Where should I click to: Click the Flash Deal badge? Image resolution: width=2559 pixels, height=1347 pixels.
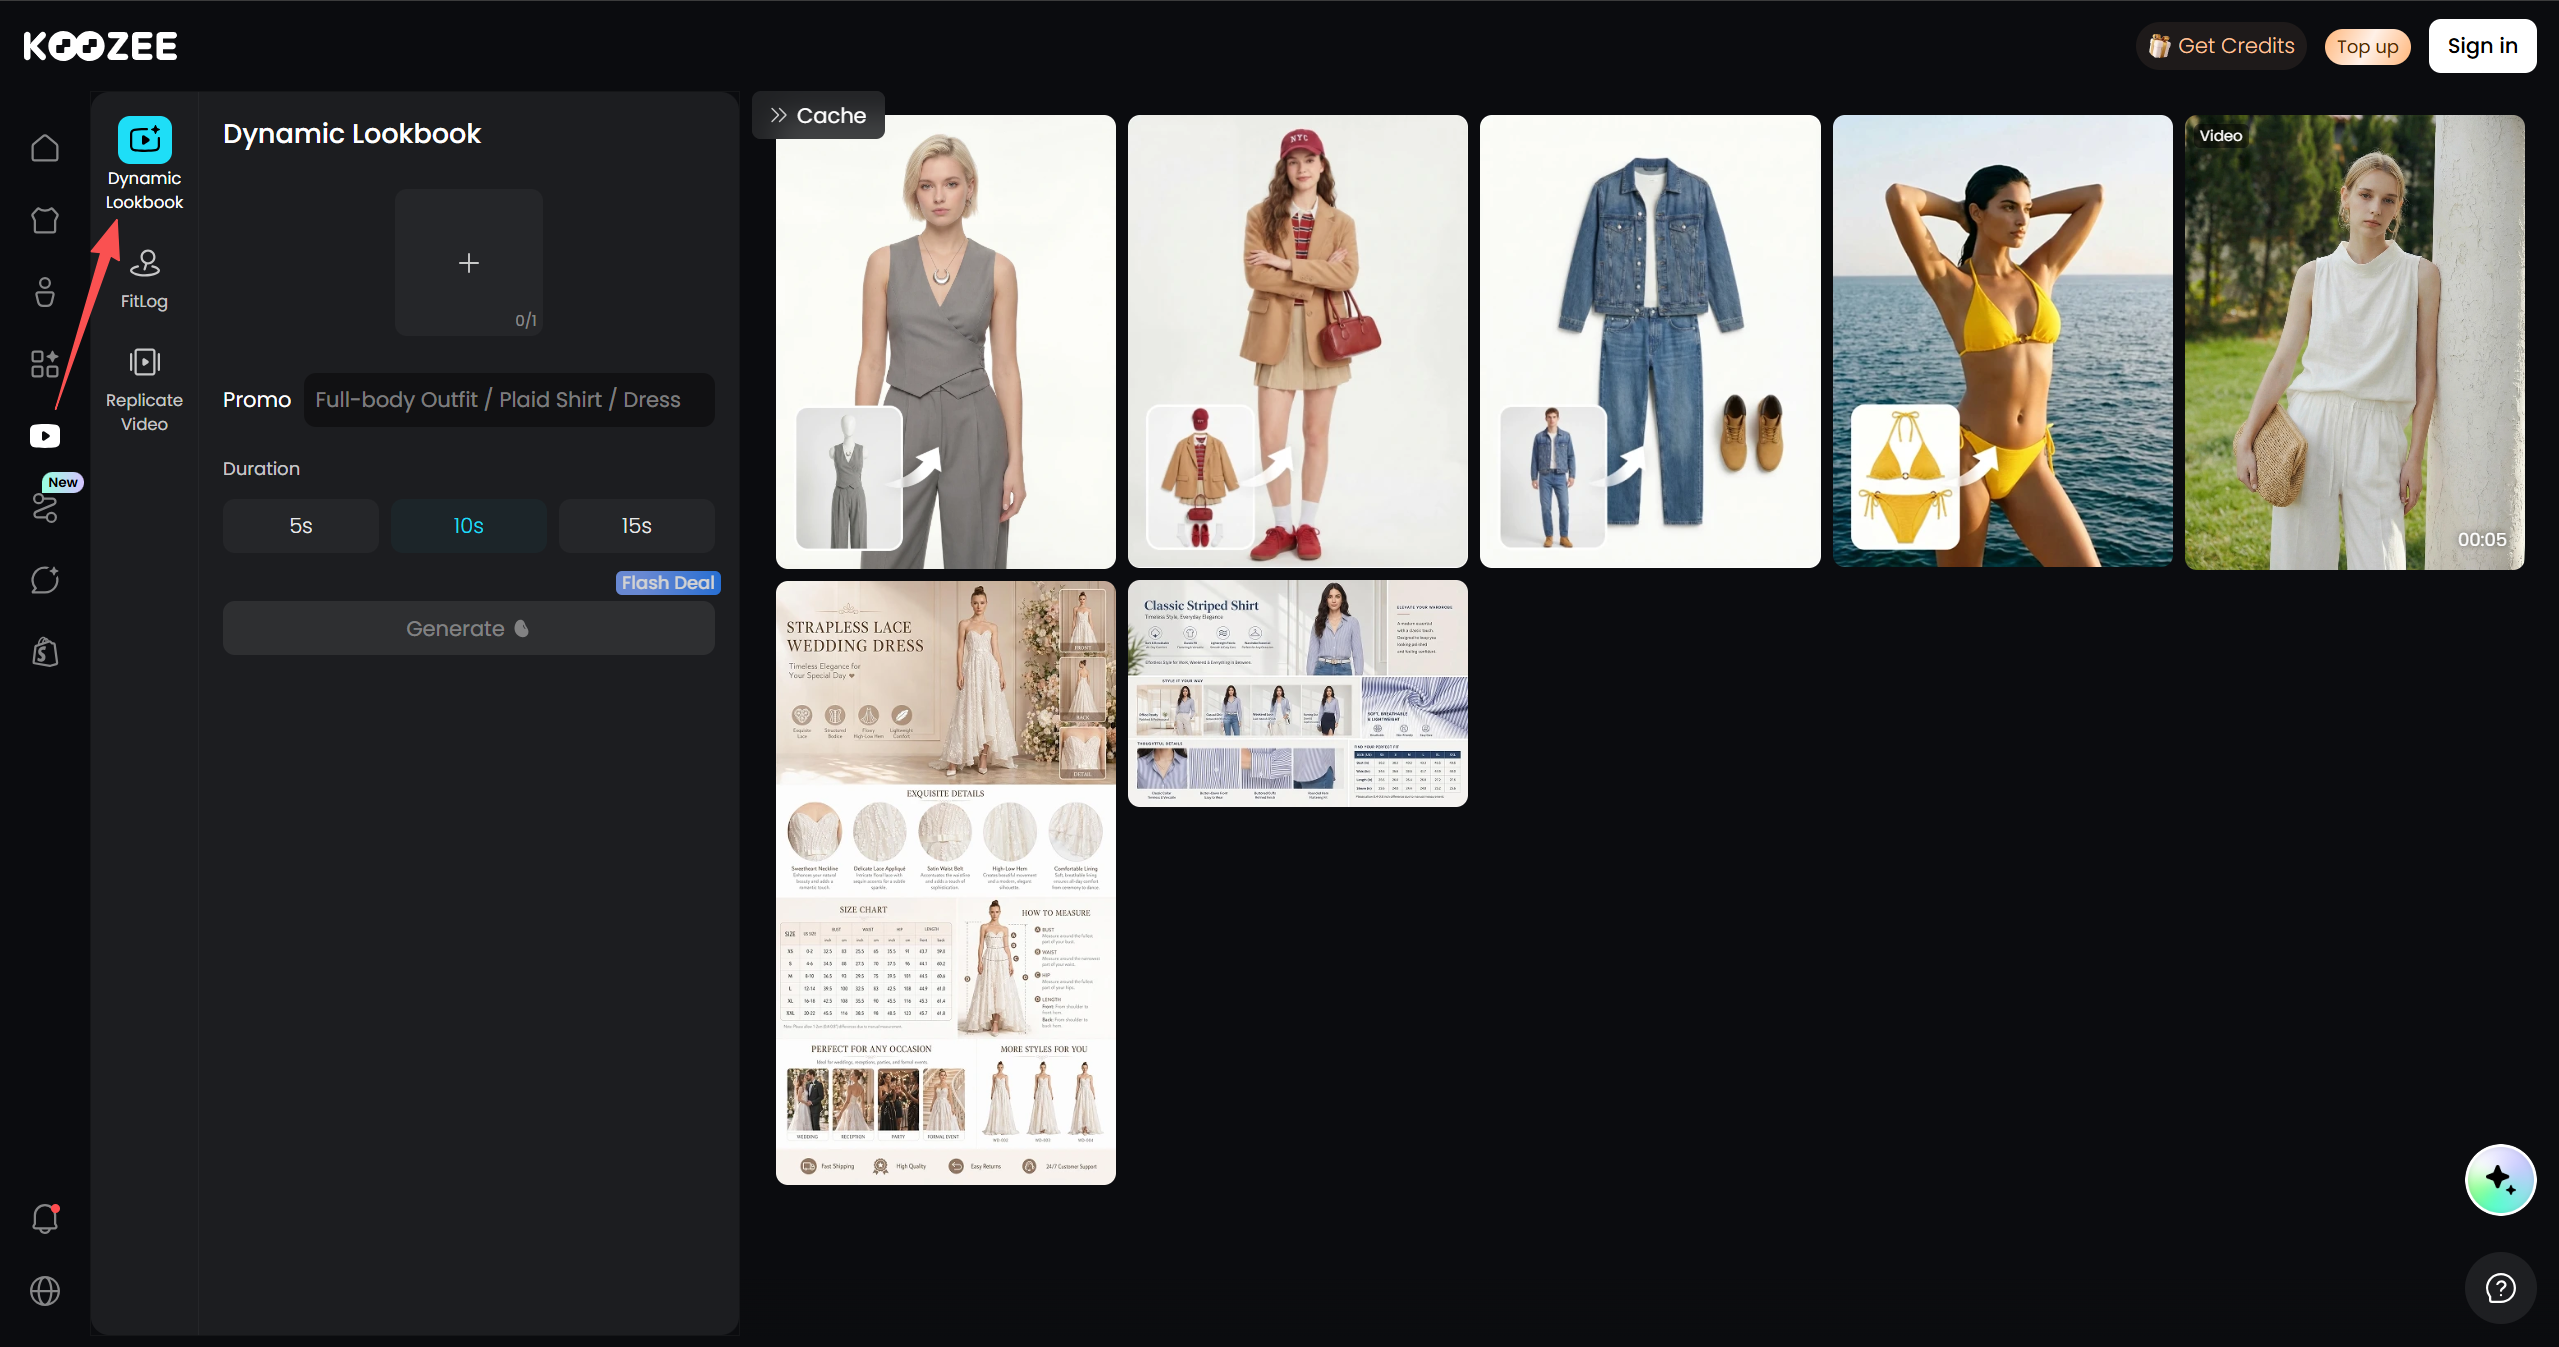(668, 583)
